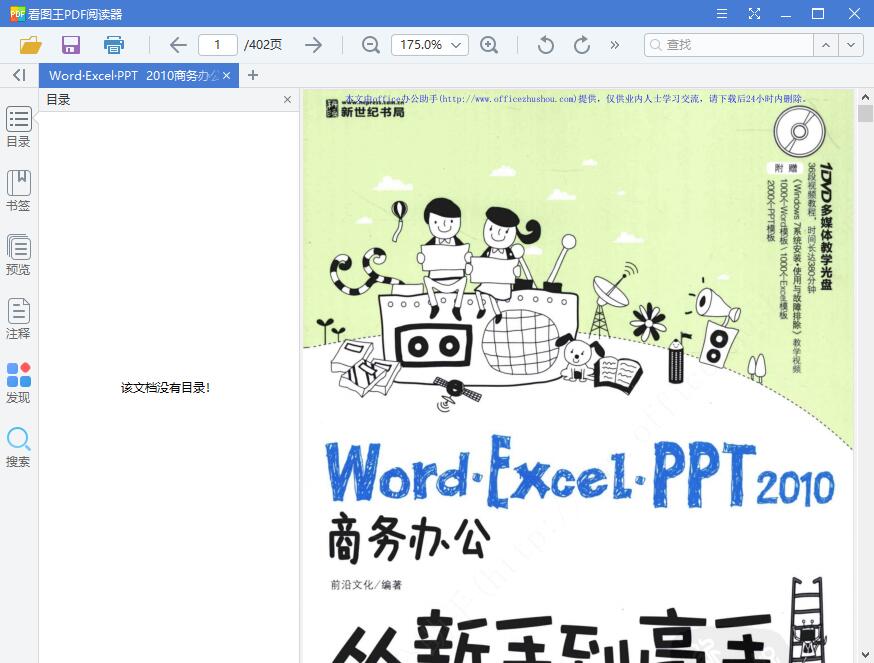The image size is (874, 663).
Task: Open the 发现 discover panel
Action: pos(18,383)
